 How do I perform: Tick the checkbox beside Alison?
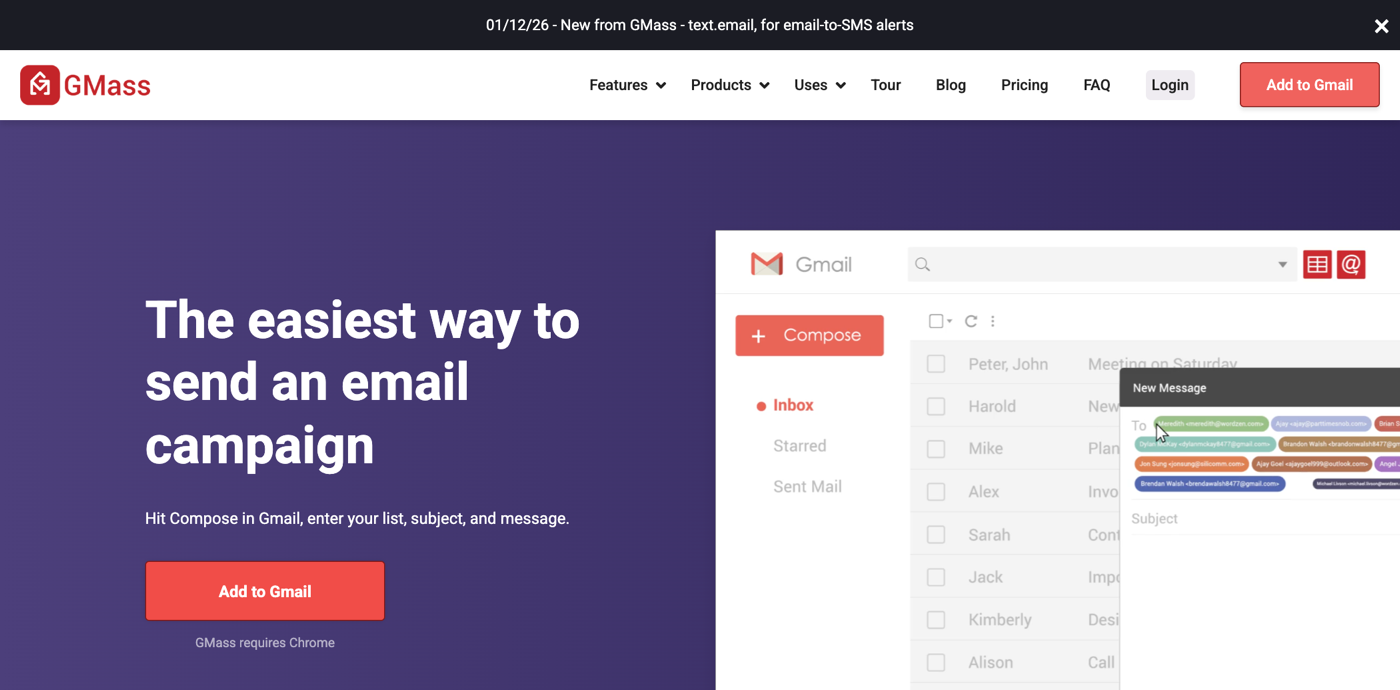click(x=936, y=662)
